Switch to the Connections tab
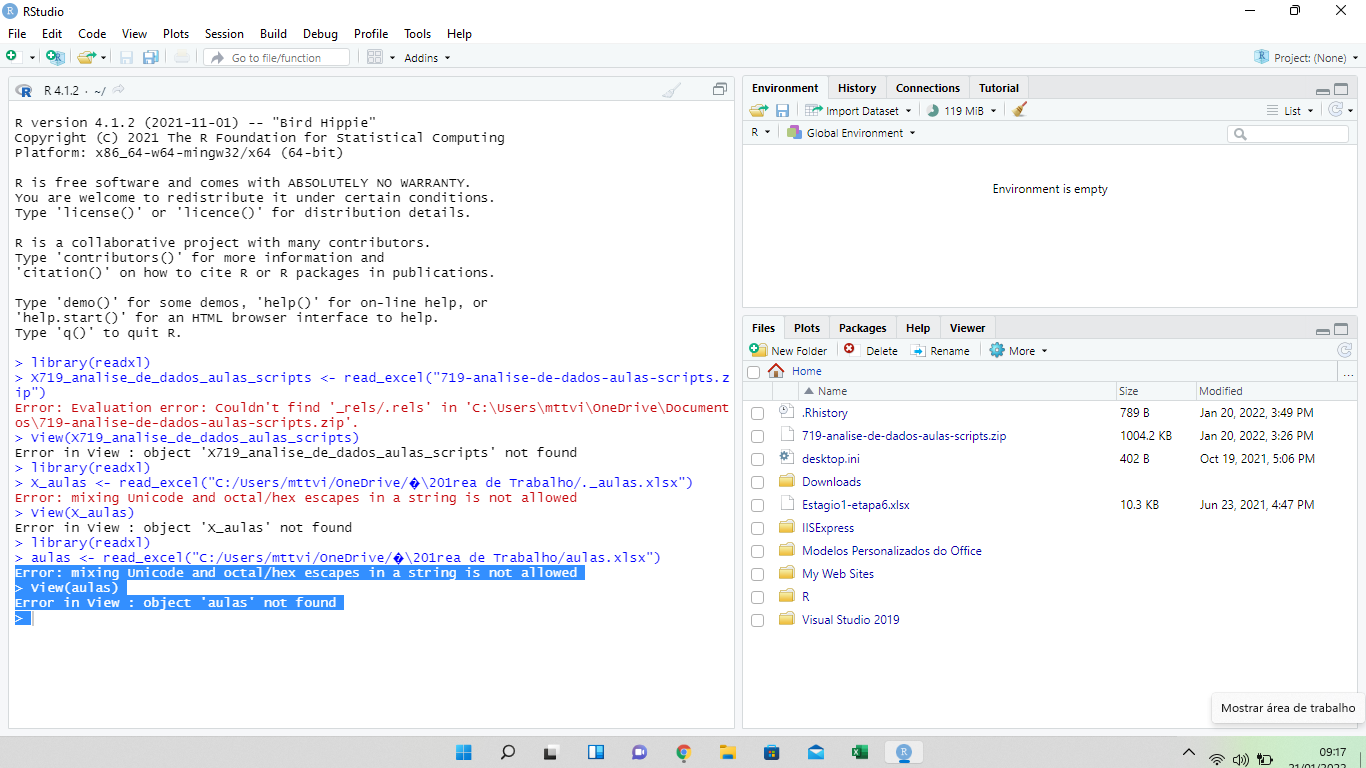The width and height of the screenshot is (1366, 768). click(928, 88)
